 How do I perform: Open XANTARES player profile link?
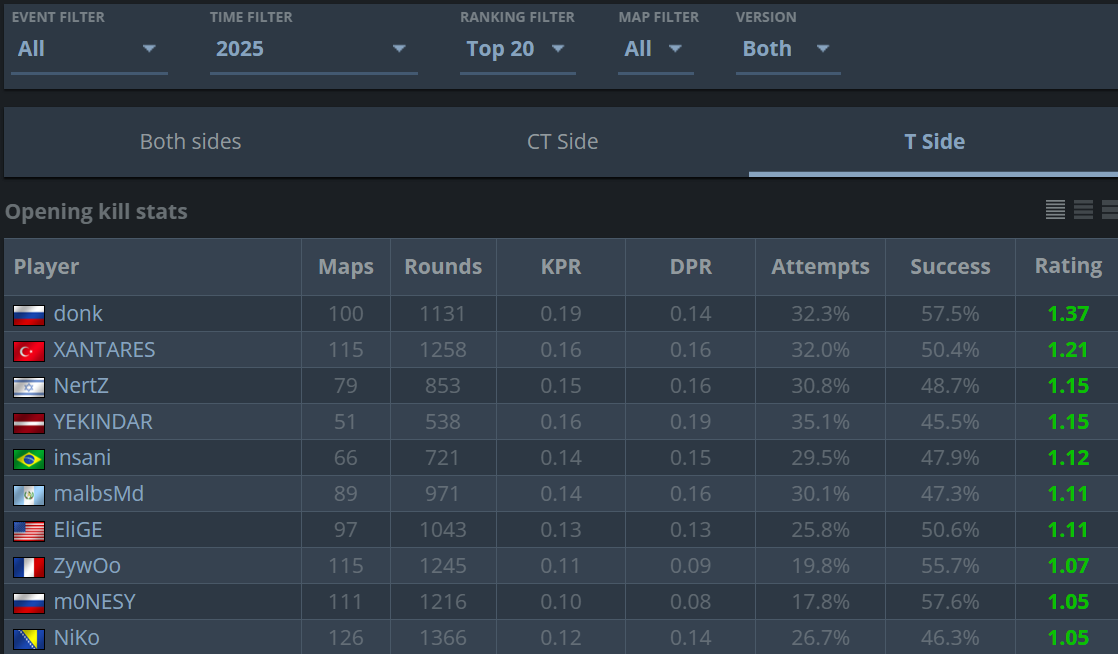[104, 350]
